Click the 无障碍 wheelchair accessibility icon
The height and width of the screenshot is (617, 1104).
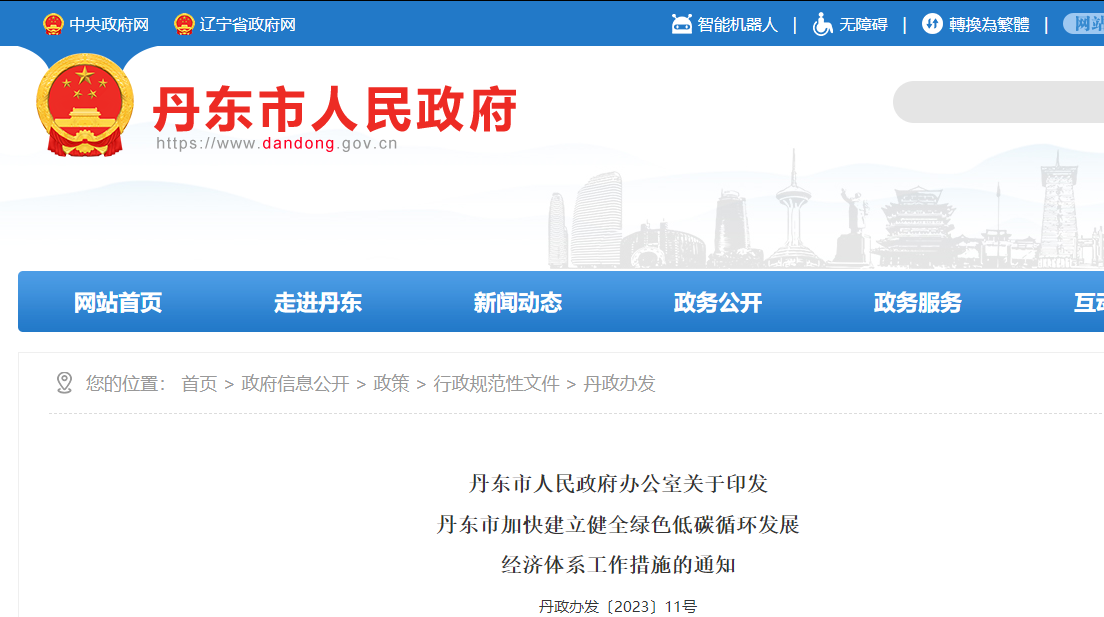click(822, 24)
